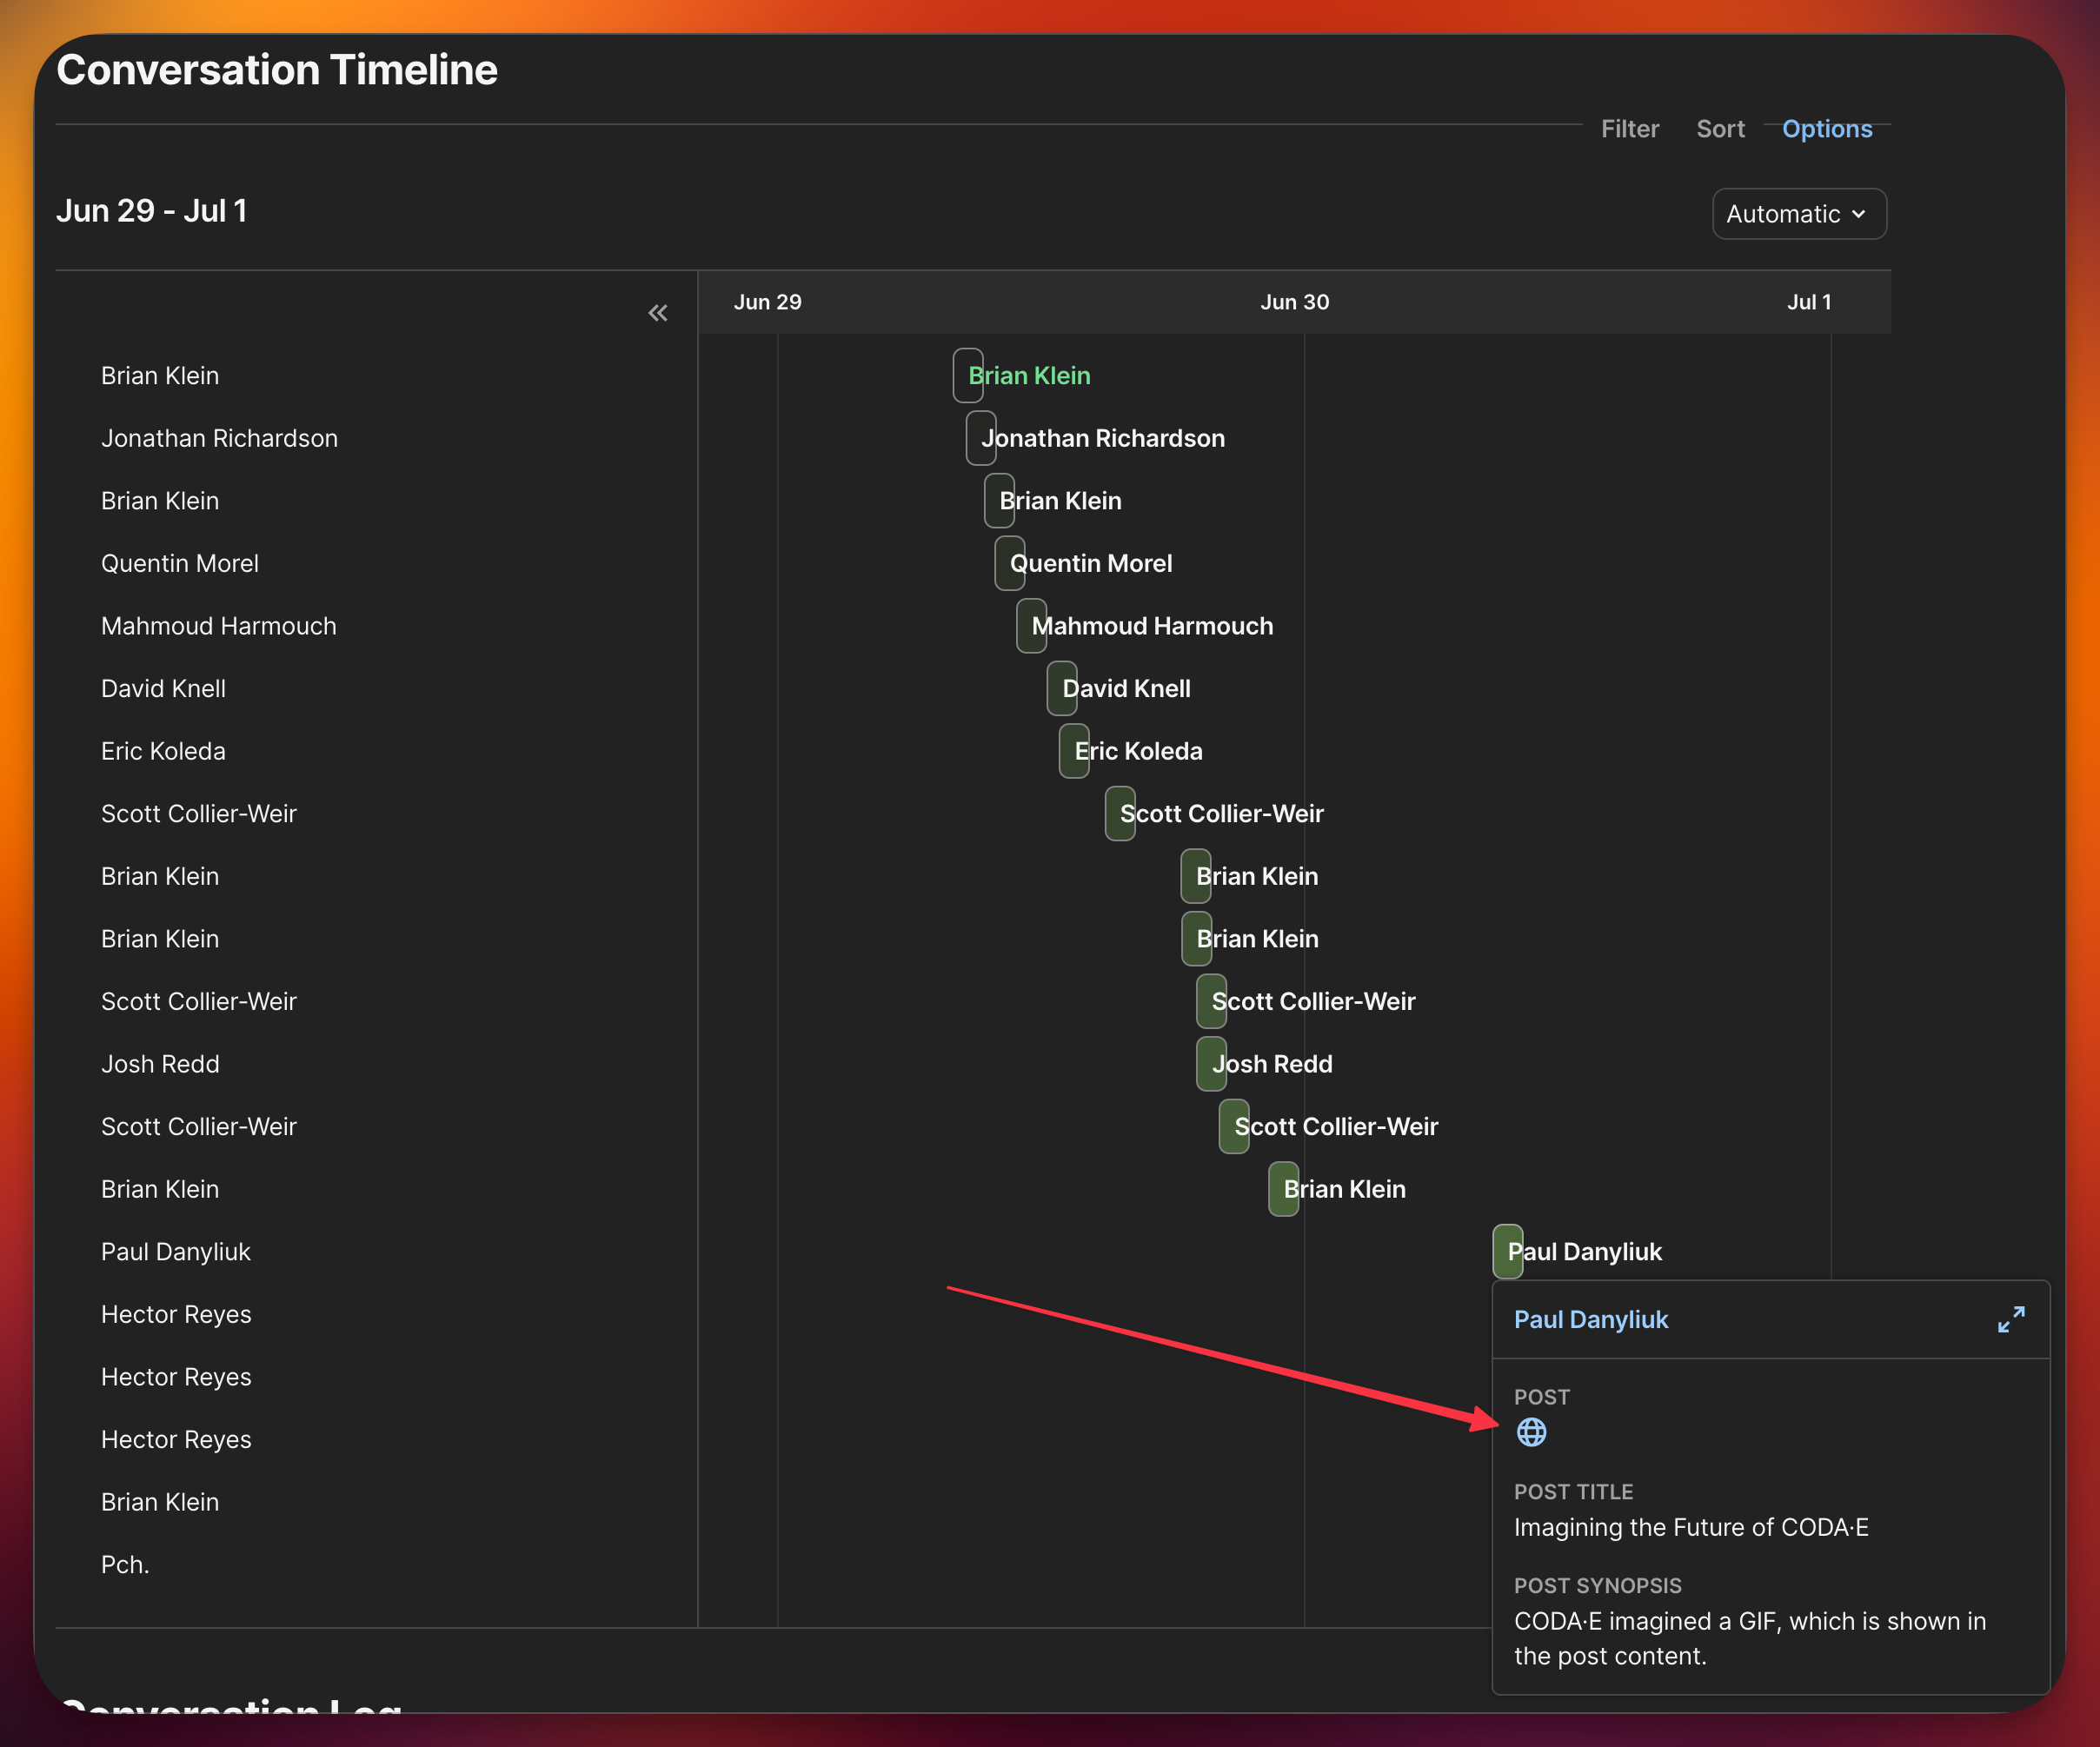Open the Sort menu
The image size is (2100, 1747).
coord(1720,129)
